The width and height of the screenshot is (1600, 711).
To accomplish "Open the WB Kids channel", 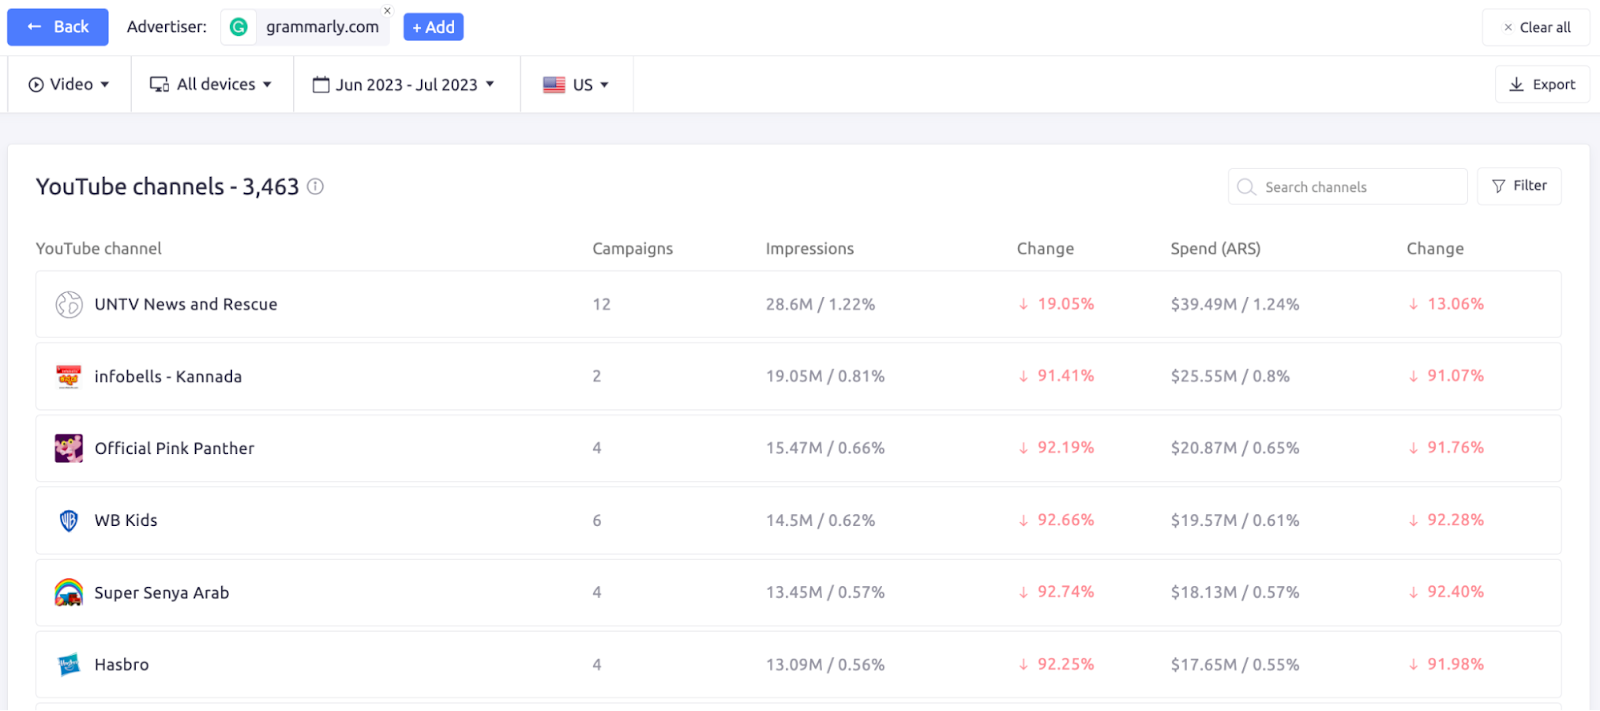I will (x=126, y=520).
